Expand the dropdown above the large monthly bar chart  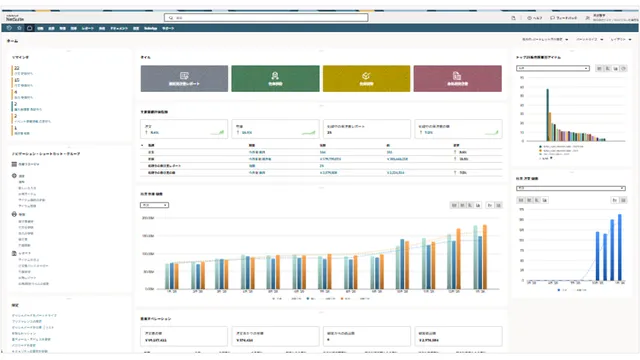tap(154, 205)
